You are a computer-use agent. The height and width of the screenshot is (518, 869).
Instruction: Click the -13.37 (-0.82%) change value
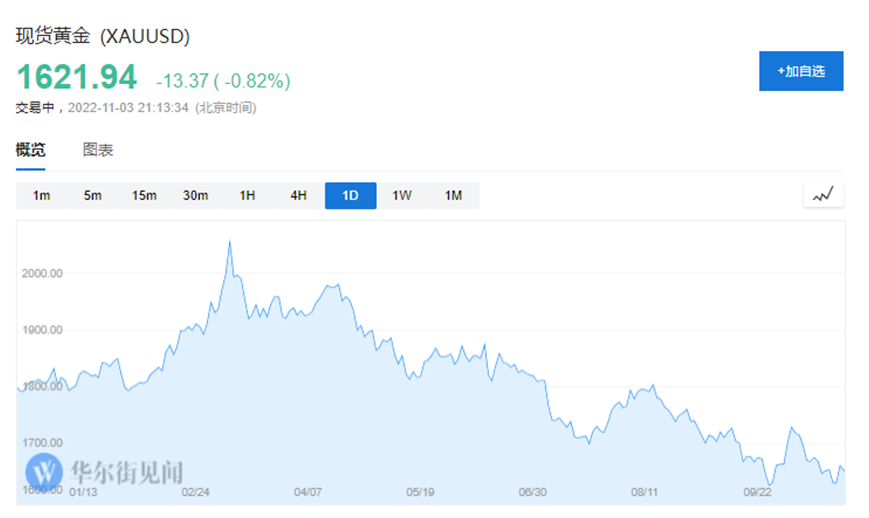click(x=223, y=80)
